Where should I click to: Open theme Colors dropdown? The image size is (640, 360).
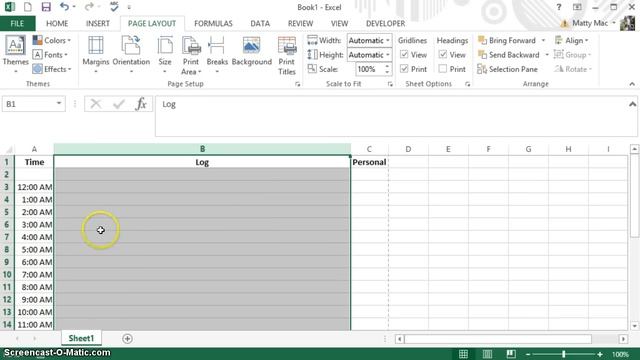pos(52,40)
